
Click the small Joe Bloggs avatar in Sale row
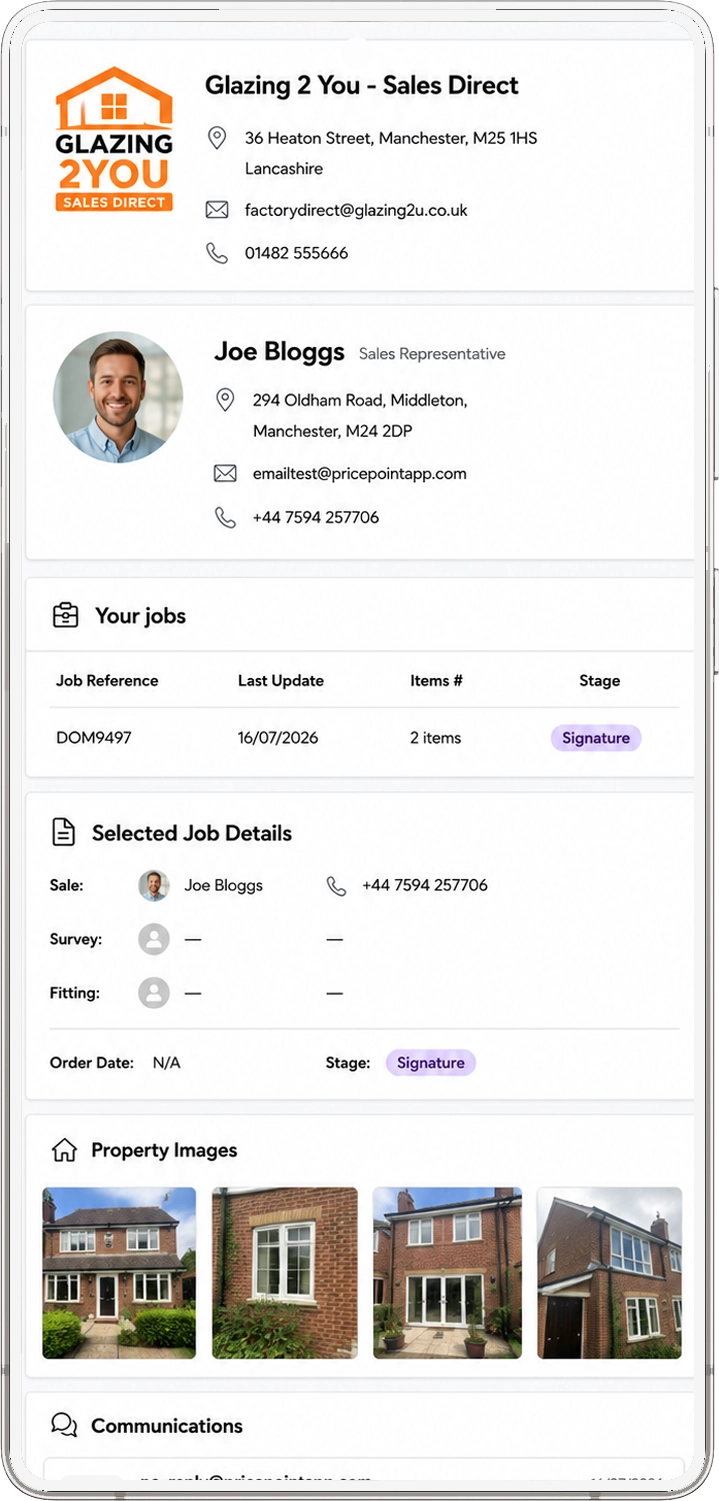coord(154,885)
